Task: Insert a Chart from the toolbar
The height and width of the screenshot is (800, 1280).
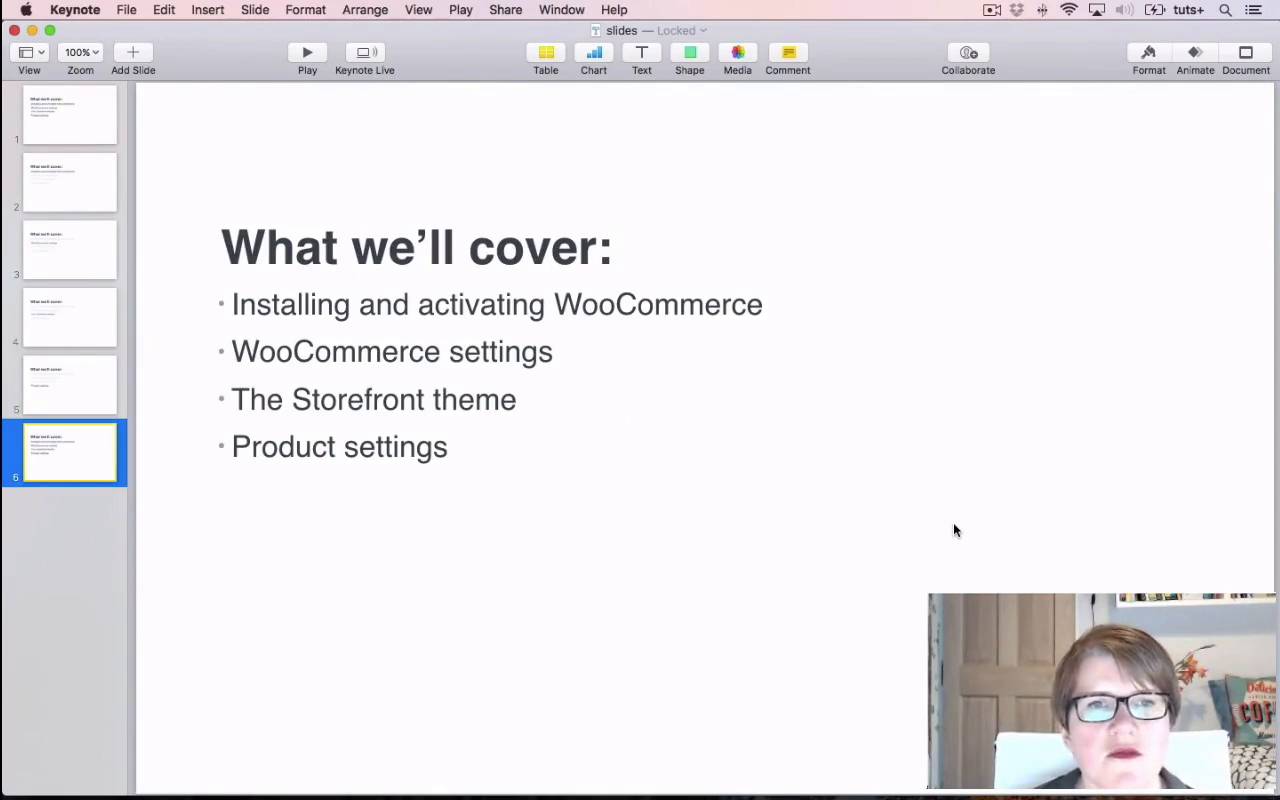Action: pyautogui.click(x=594, y=52)
